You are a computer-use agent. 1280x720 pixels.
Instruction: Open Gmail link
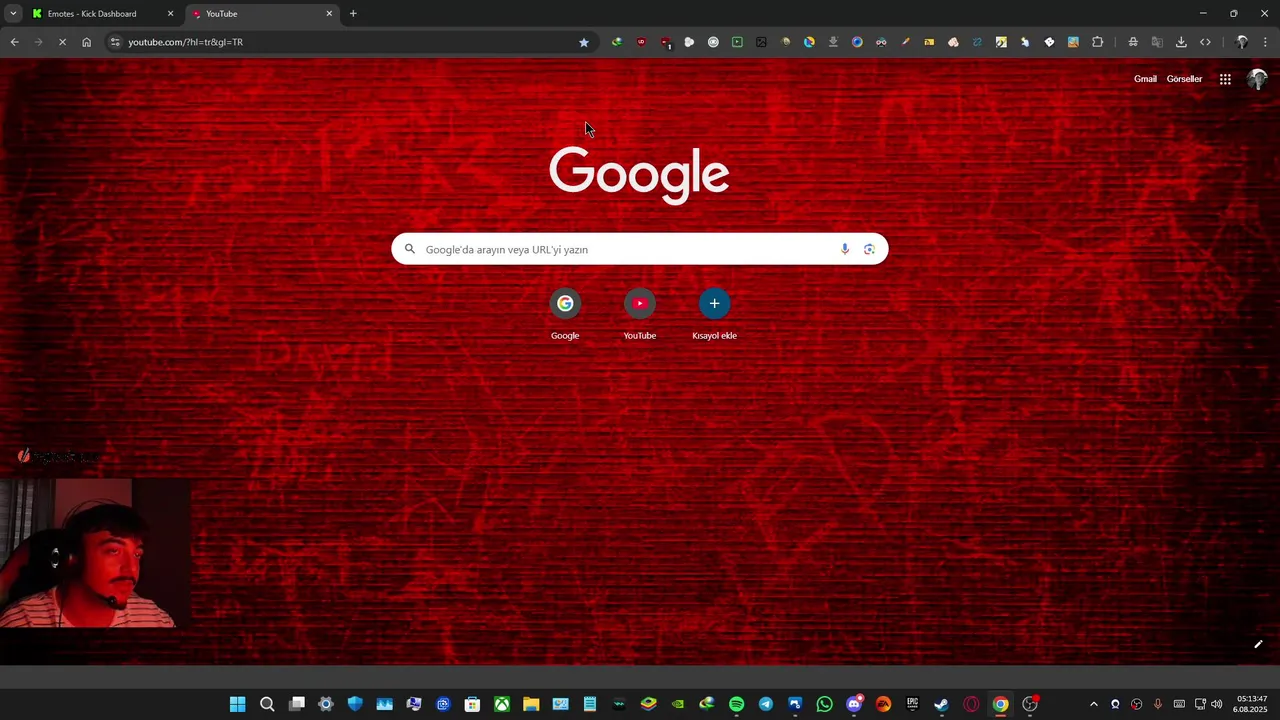1145,79
